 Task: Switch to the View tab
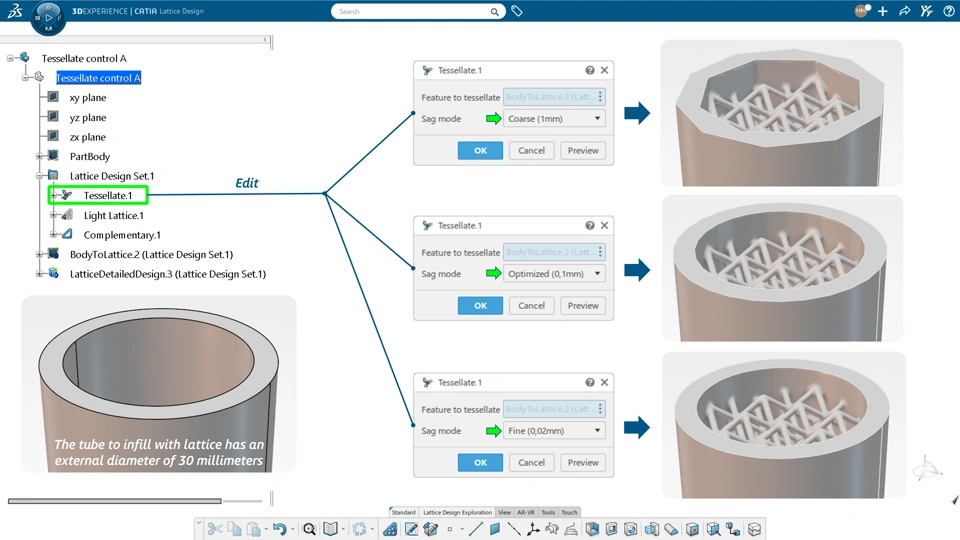(504, 512)
